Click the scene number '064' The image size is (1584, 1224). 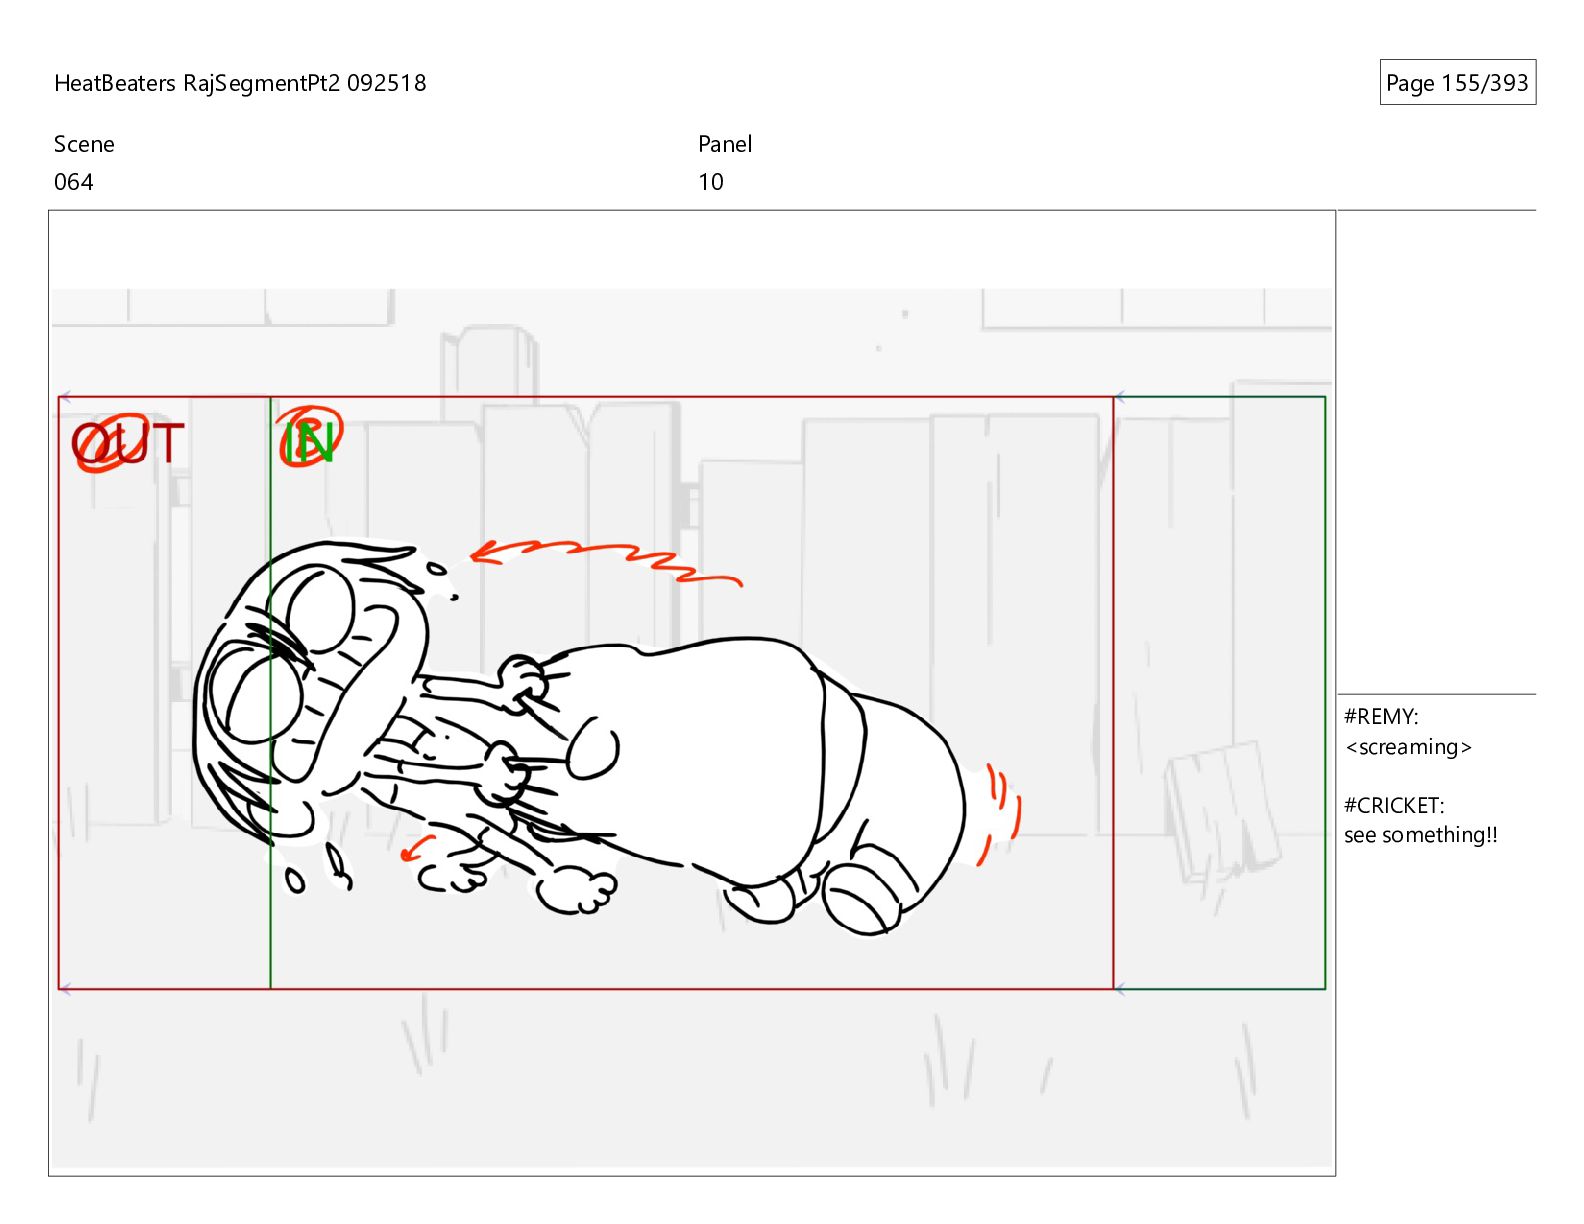(x=74, y=182)
